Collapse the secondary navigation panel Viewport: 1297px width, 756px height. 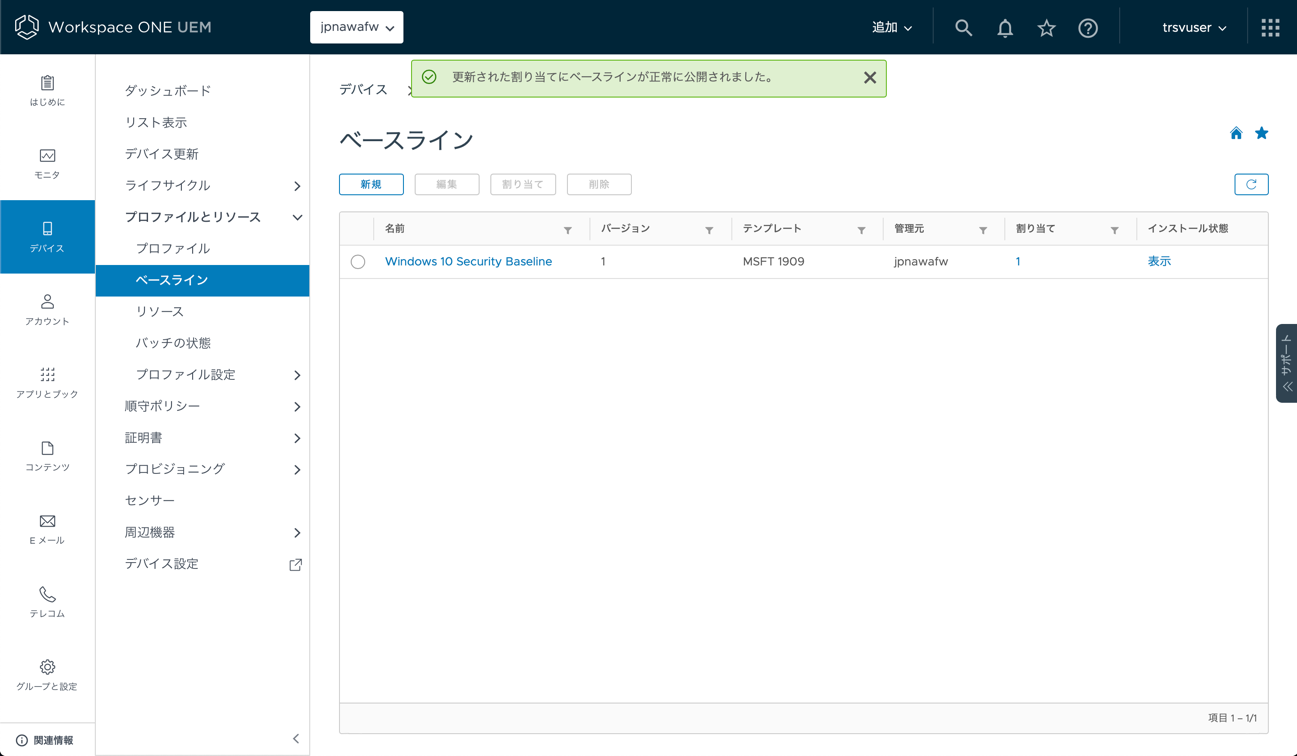[x=296, y=739]
